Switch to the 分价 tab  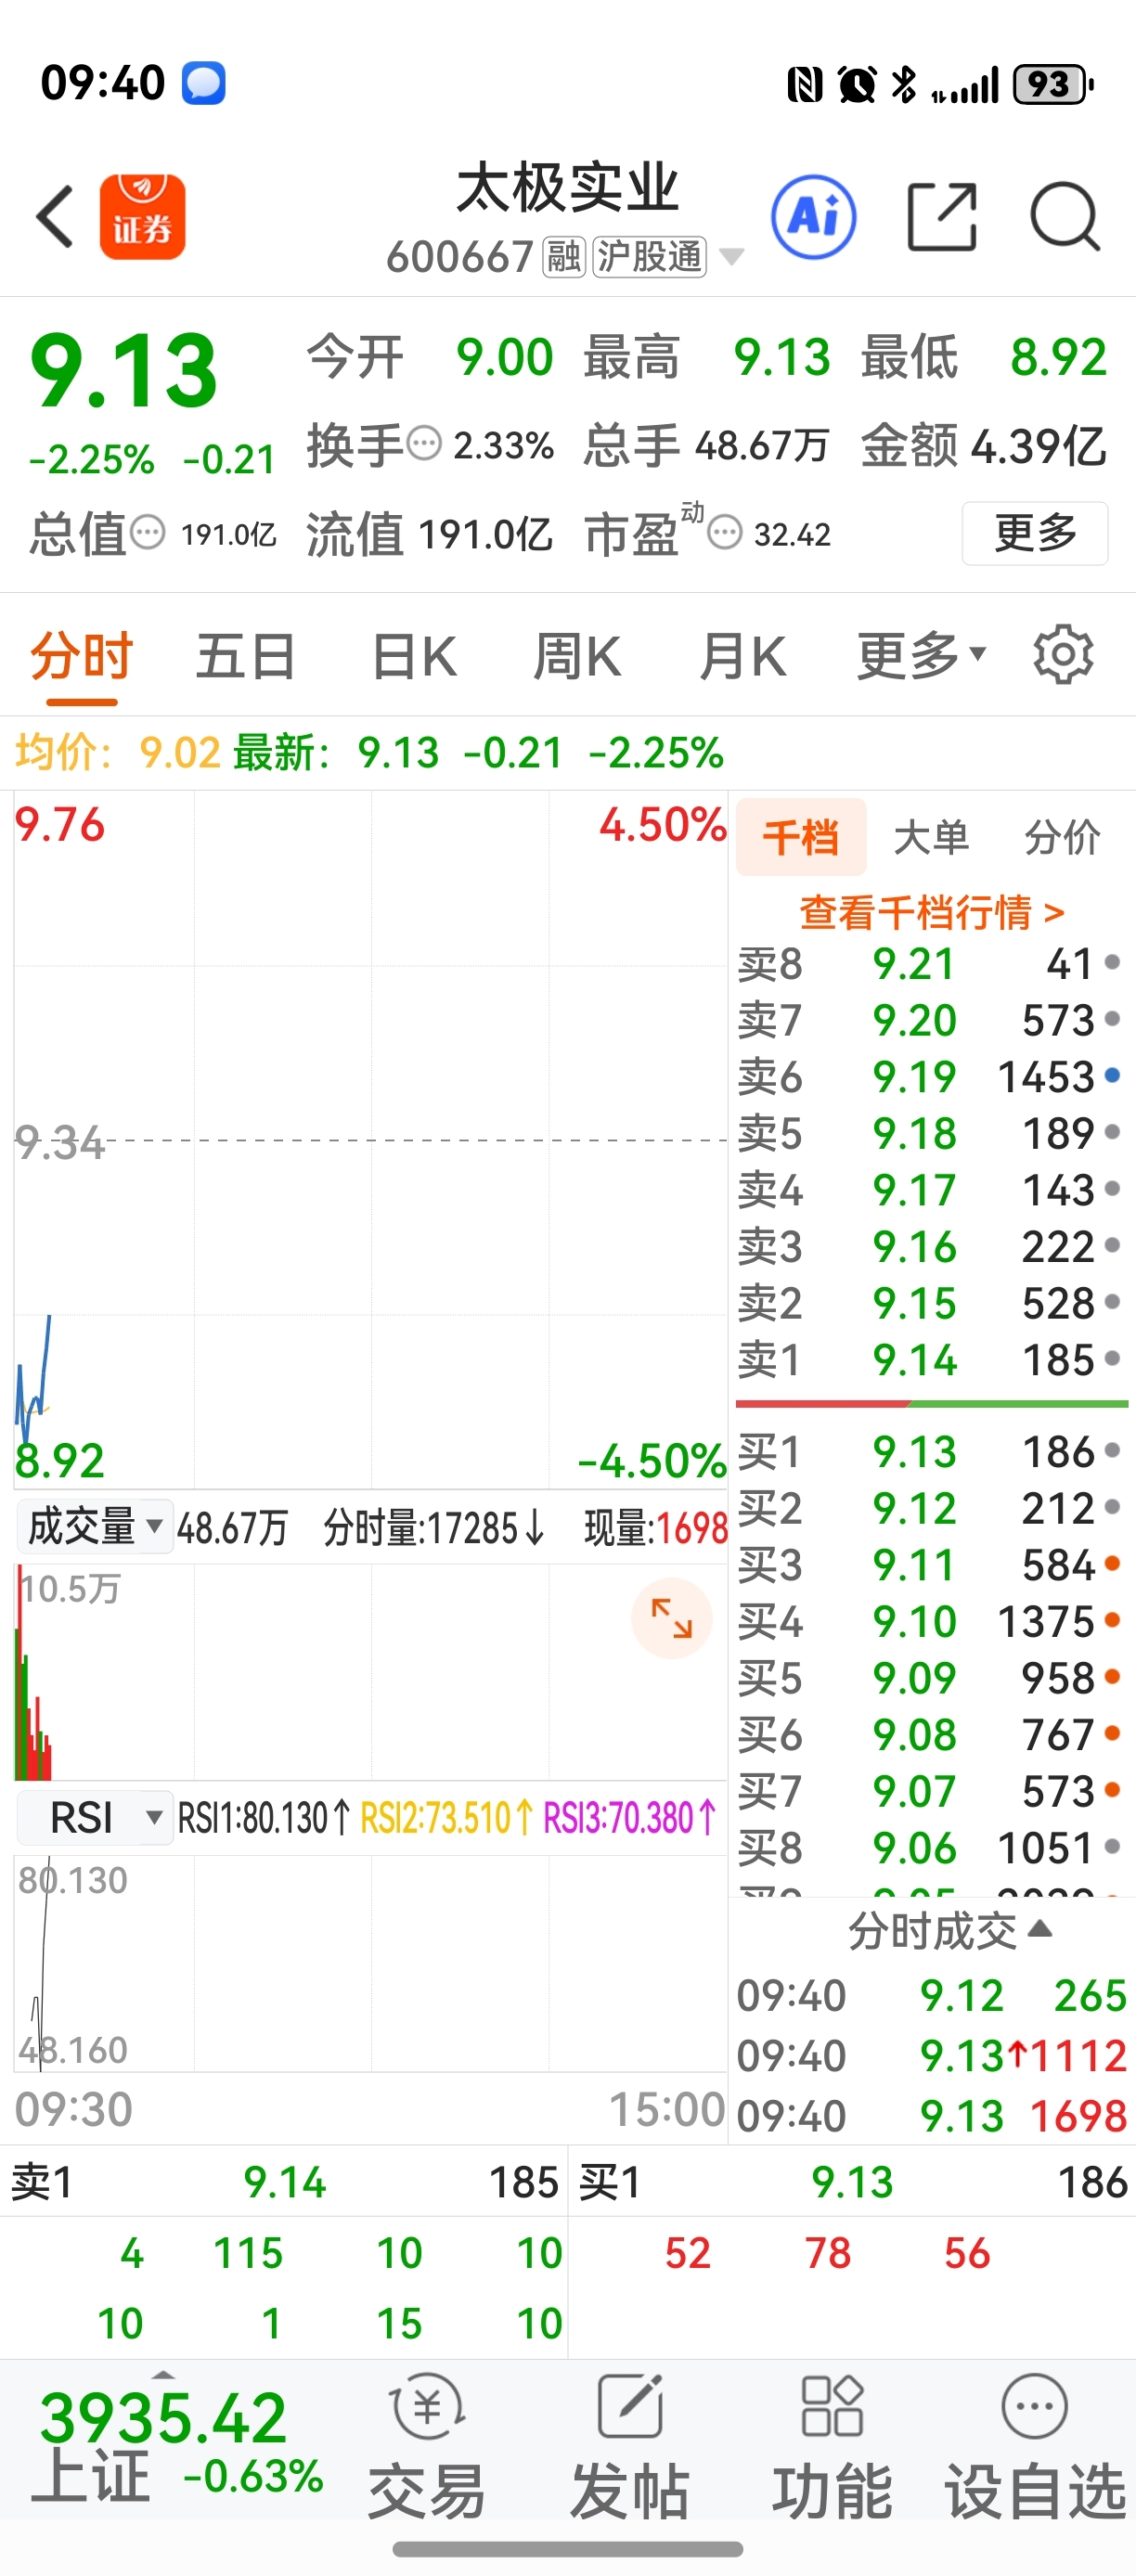1062,836
